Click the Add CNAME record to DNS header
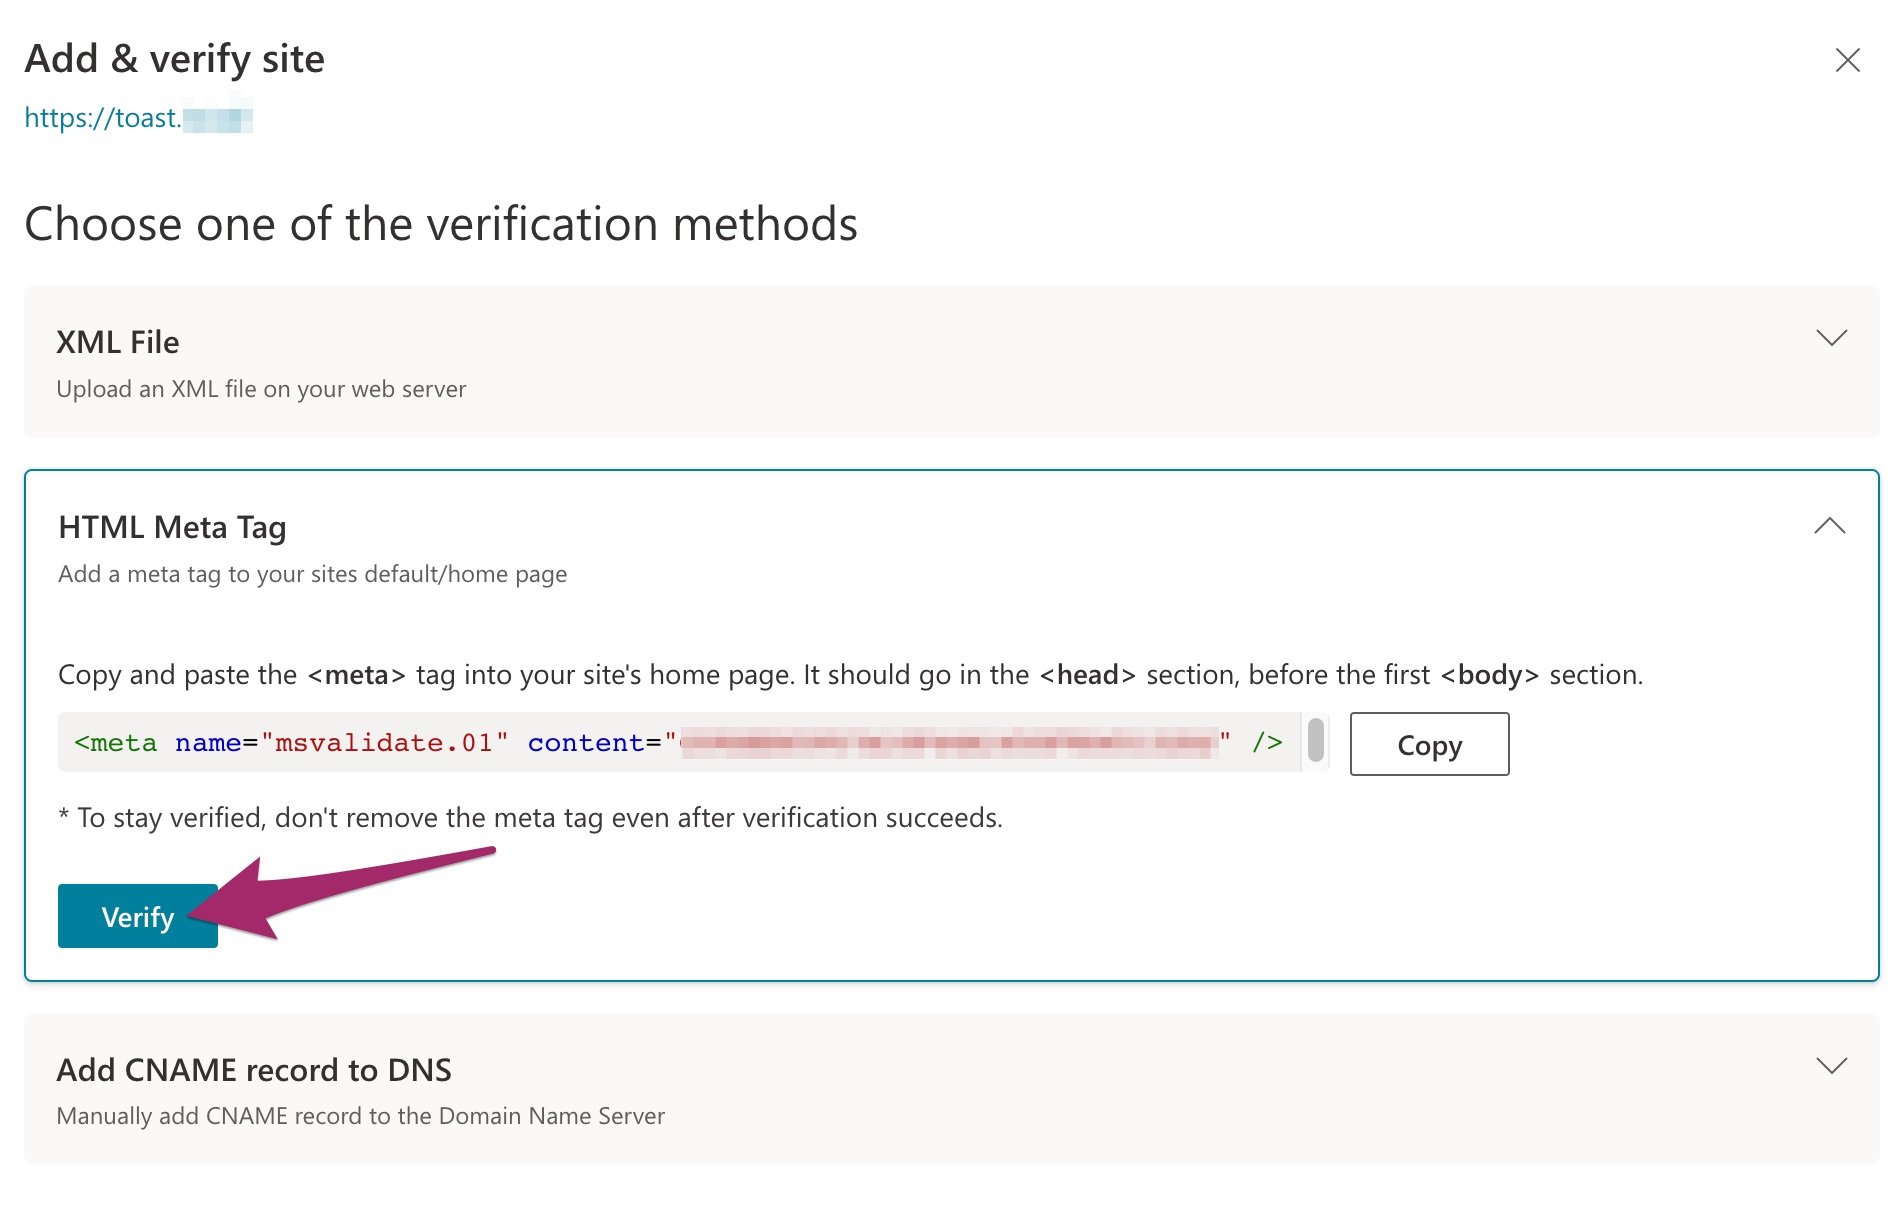 pyautogui.click(x=254, y=1069)
